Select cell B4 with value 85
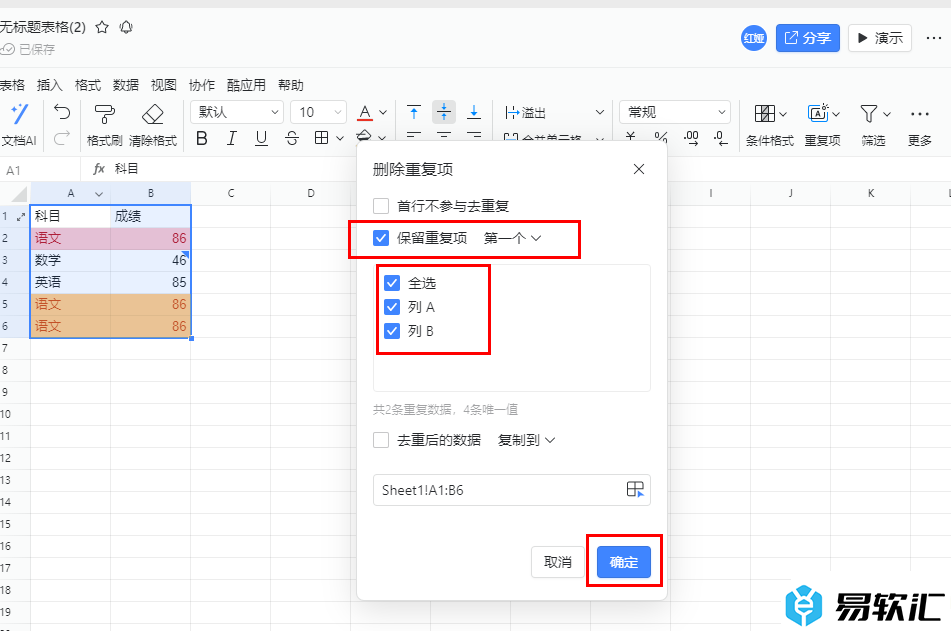This screenshot has width=951, height=631. coord(150,282)
